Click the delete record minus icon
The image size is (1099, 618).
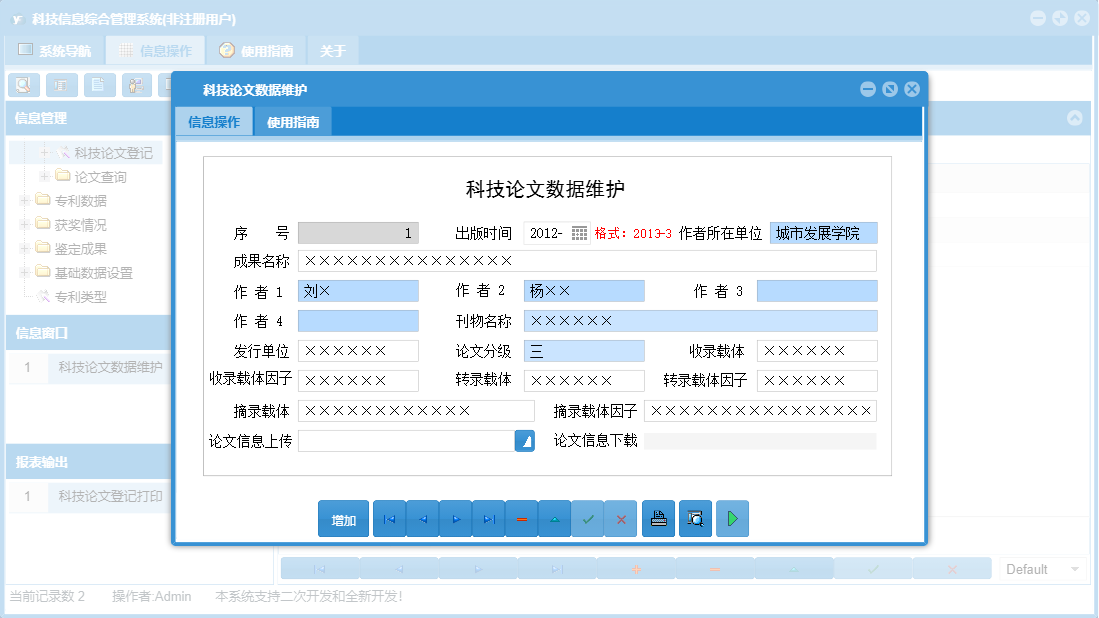tap(522, 518)
